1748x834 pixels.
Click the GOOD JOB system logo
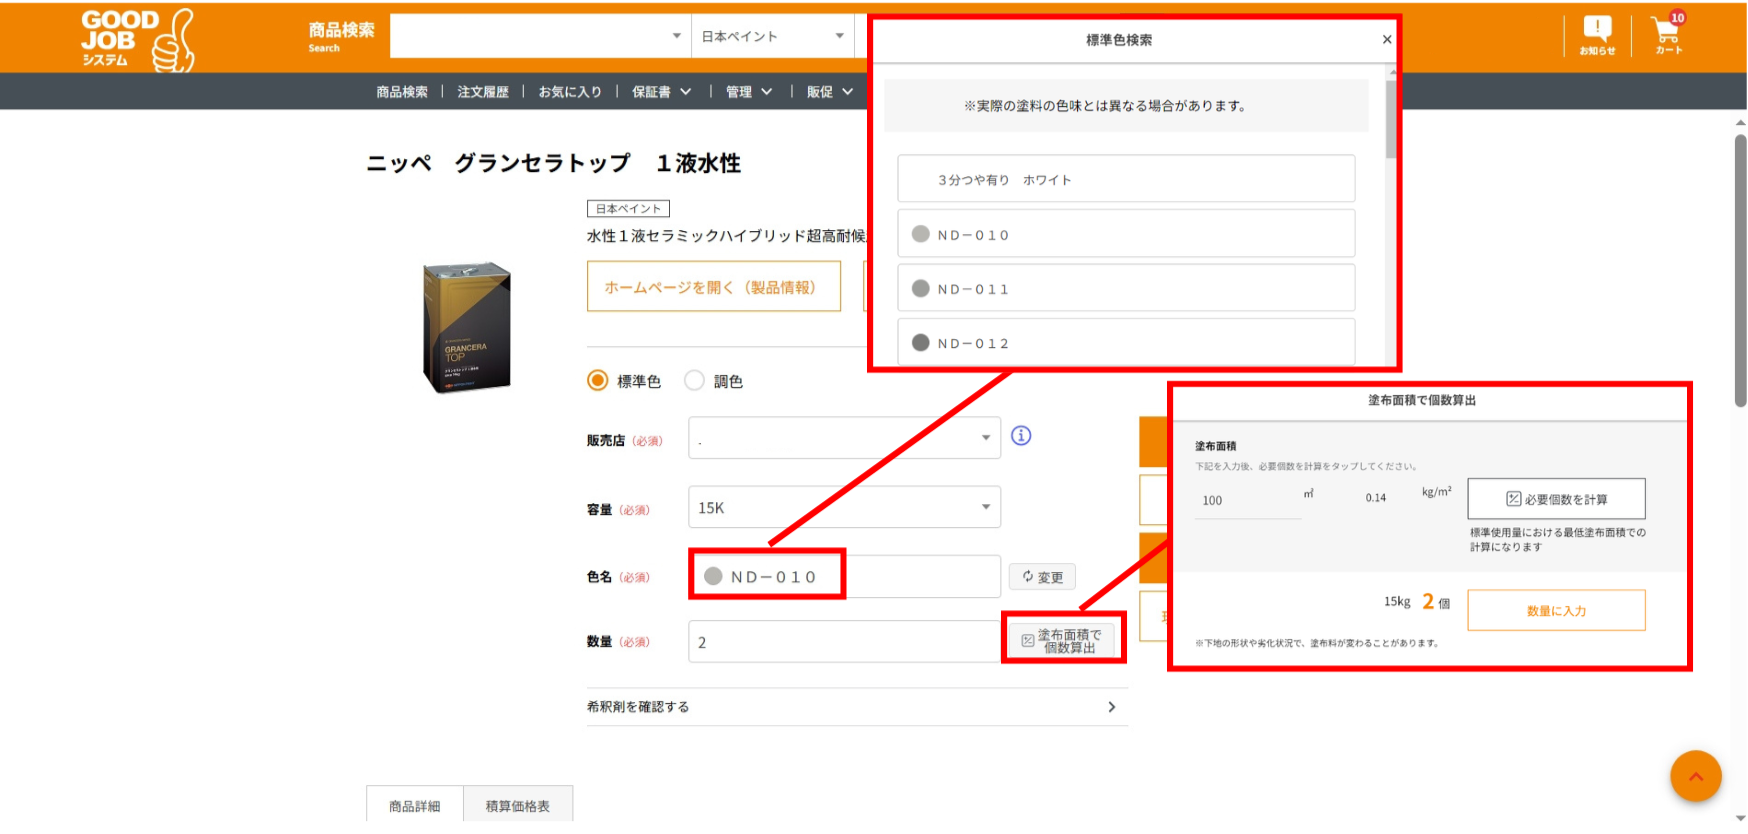tap(137, 39)
